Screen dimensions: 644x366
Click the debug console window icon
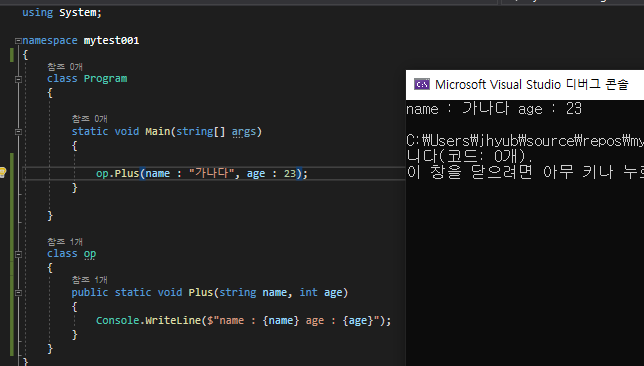[422, 84]
